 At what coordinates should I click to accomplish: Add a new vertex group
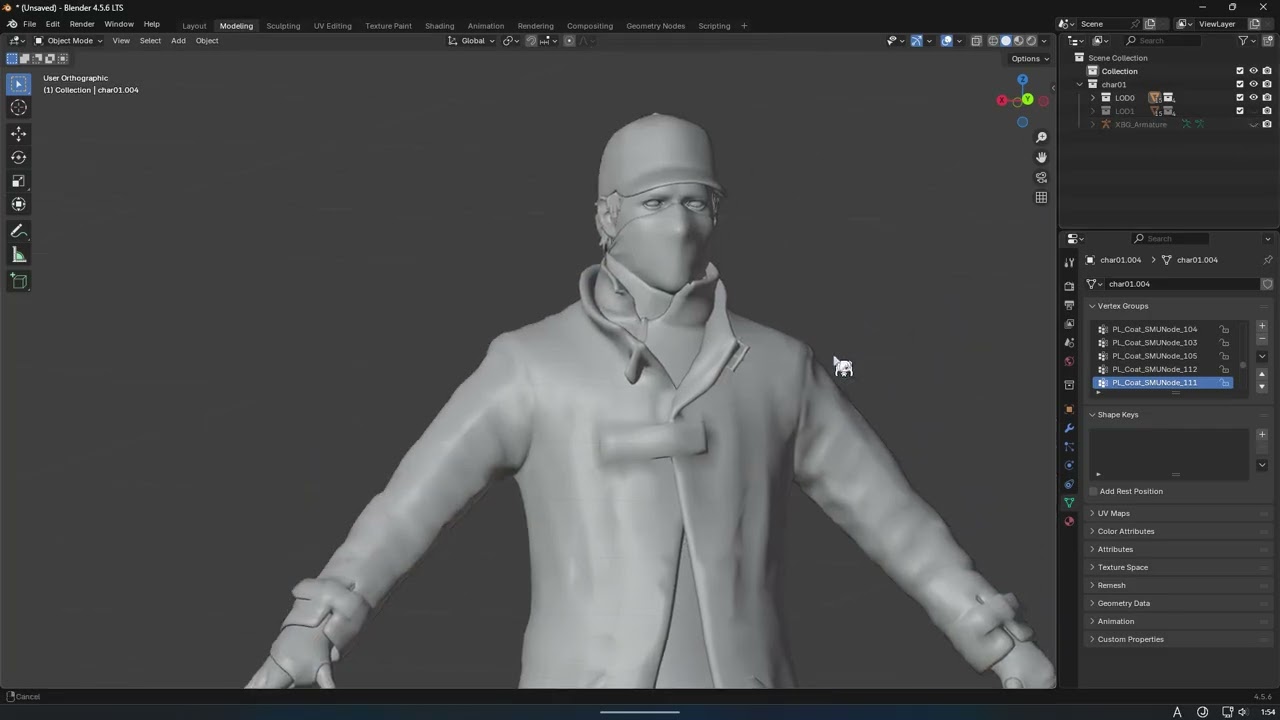pyautogui.click(x=1262, y=326)
